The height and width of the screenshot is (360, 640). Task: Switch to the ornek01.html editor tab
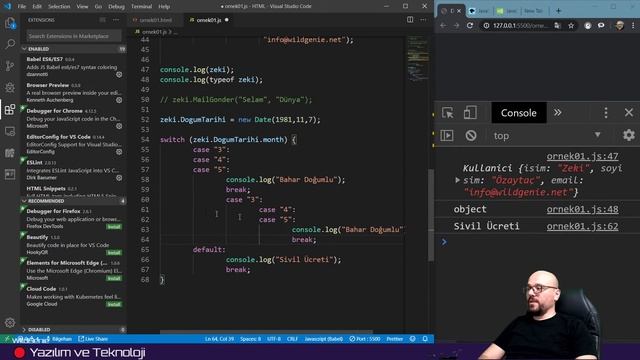[156, 20]
